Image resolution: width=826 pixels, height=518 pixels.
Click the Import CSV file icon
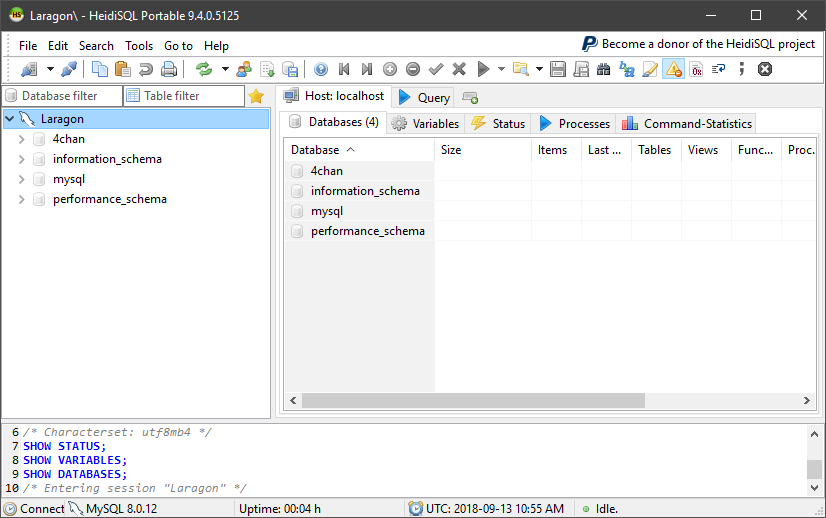(267, 69)
